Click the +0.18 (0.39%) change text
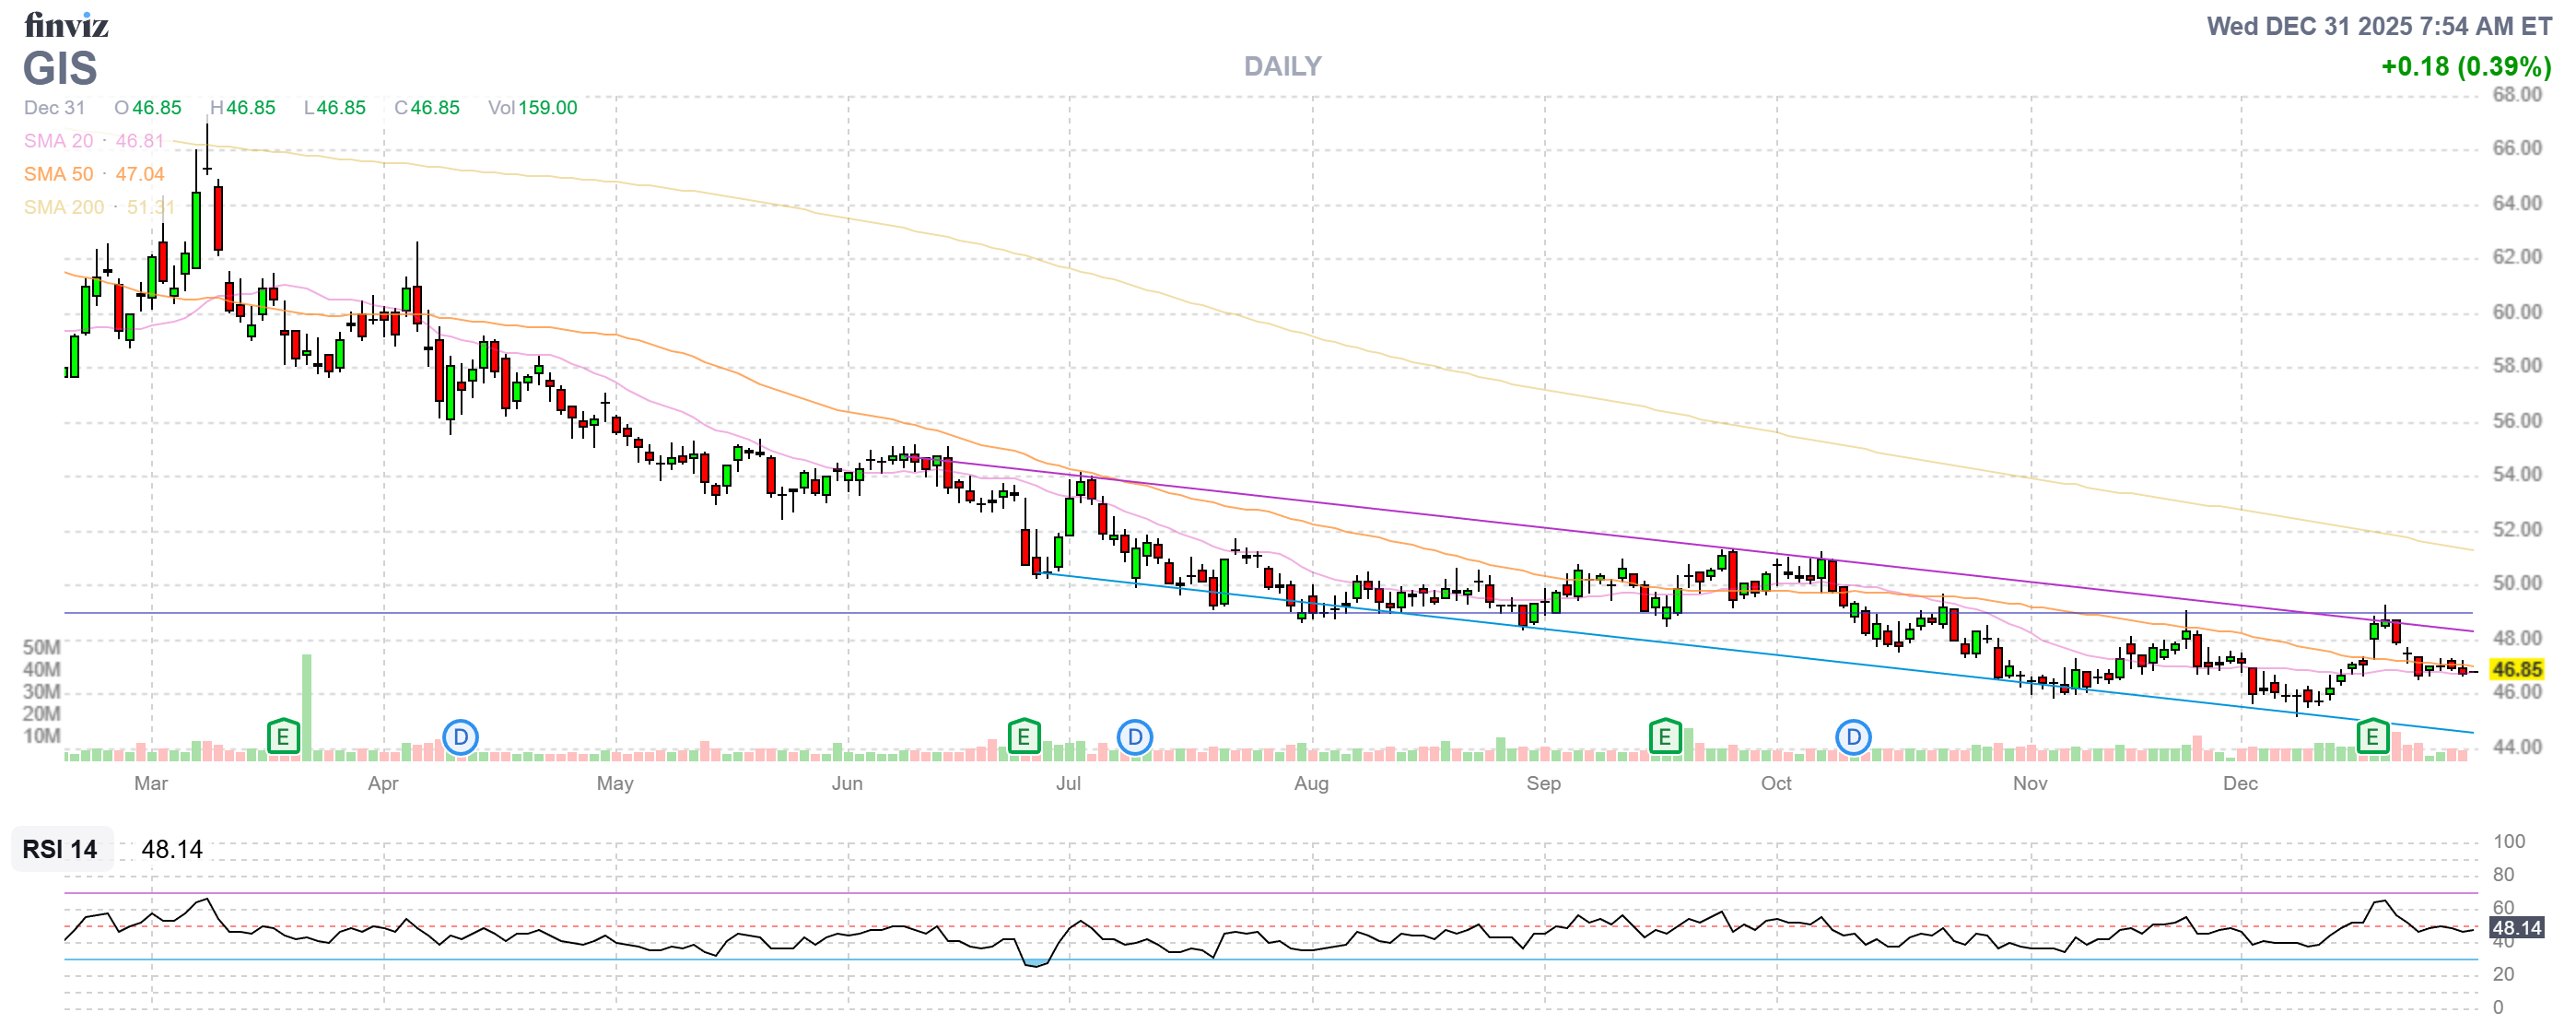The width and height of the screenshot is (2576, 1036). tap(2465, 67)
